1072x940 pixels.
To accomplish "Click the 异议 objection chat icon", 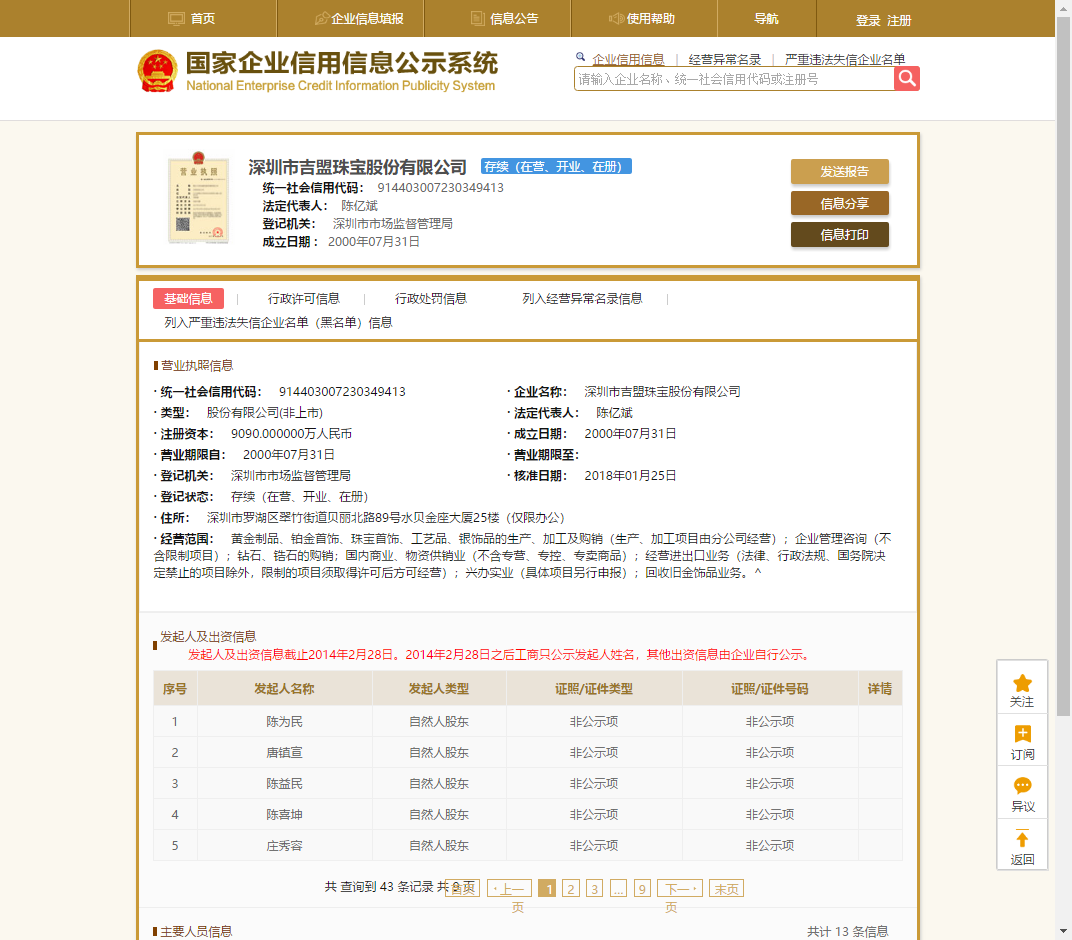I will click(1022, 787).
